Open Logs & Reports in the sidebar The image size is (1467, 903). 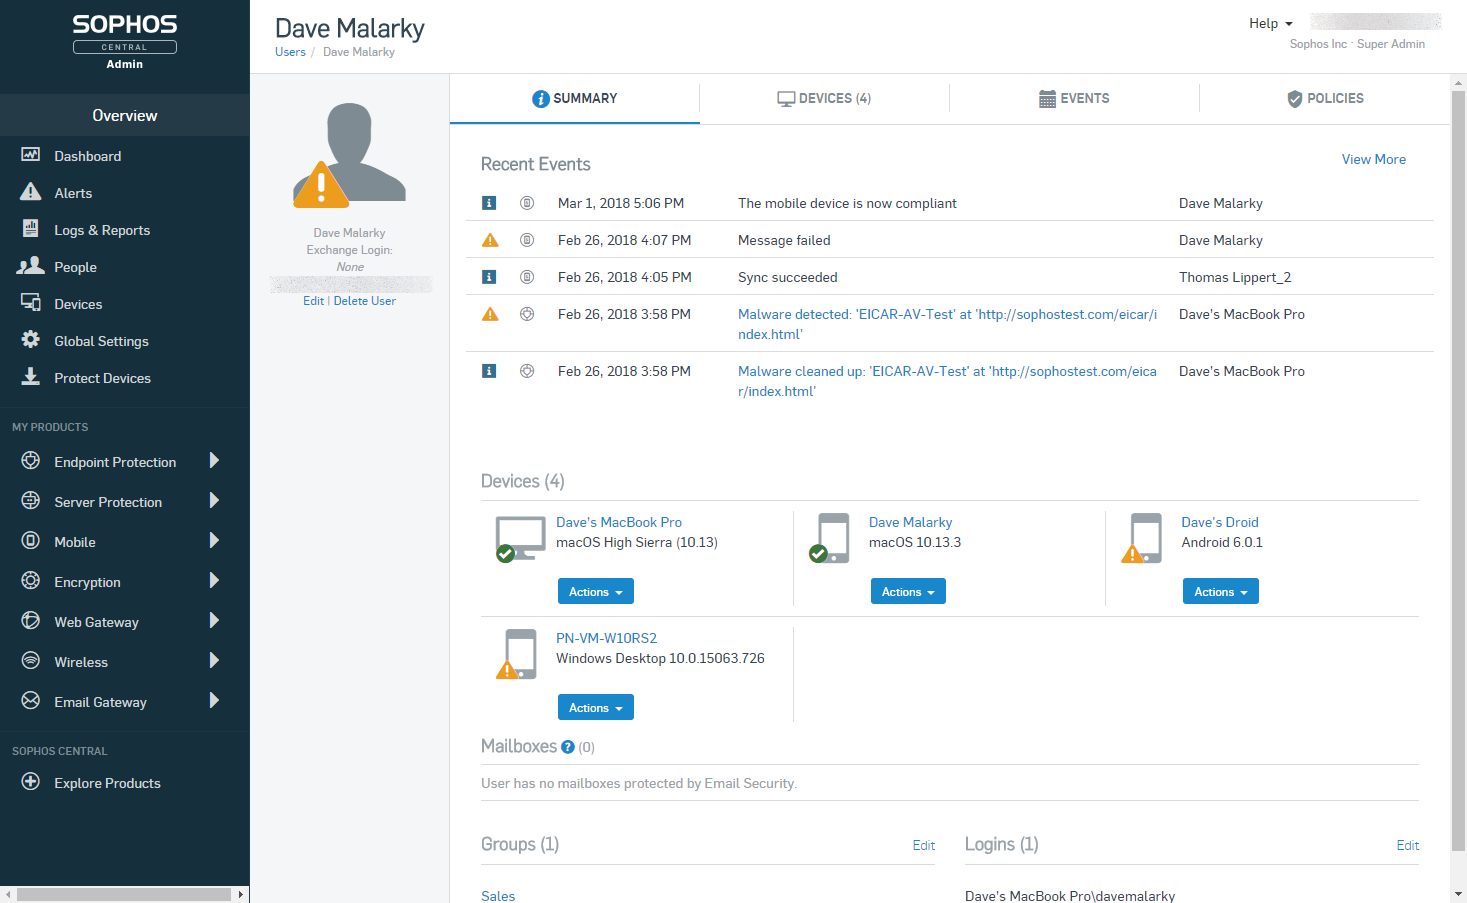click(x=102, y=230)
